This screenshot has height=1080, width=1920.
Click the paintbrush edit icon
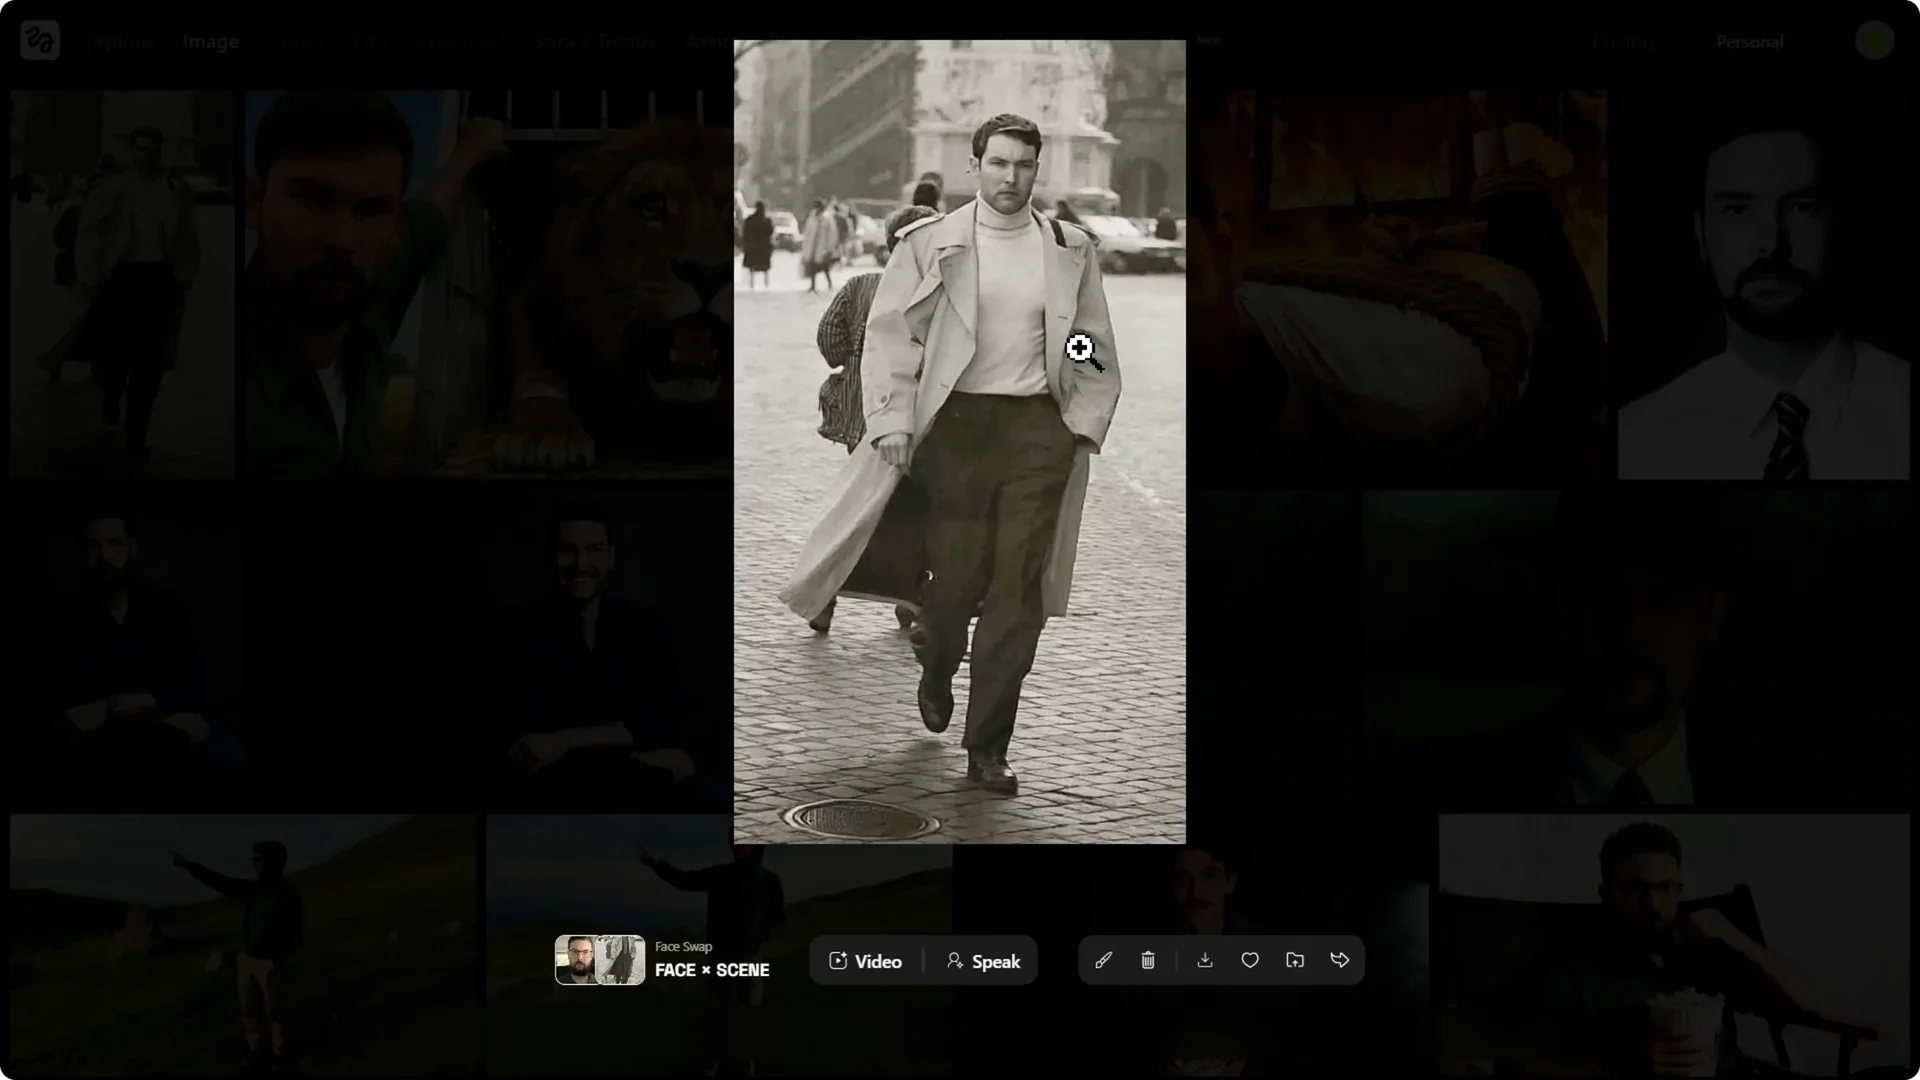pyautogui.click(x=1103, y=961)
